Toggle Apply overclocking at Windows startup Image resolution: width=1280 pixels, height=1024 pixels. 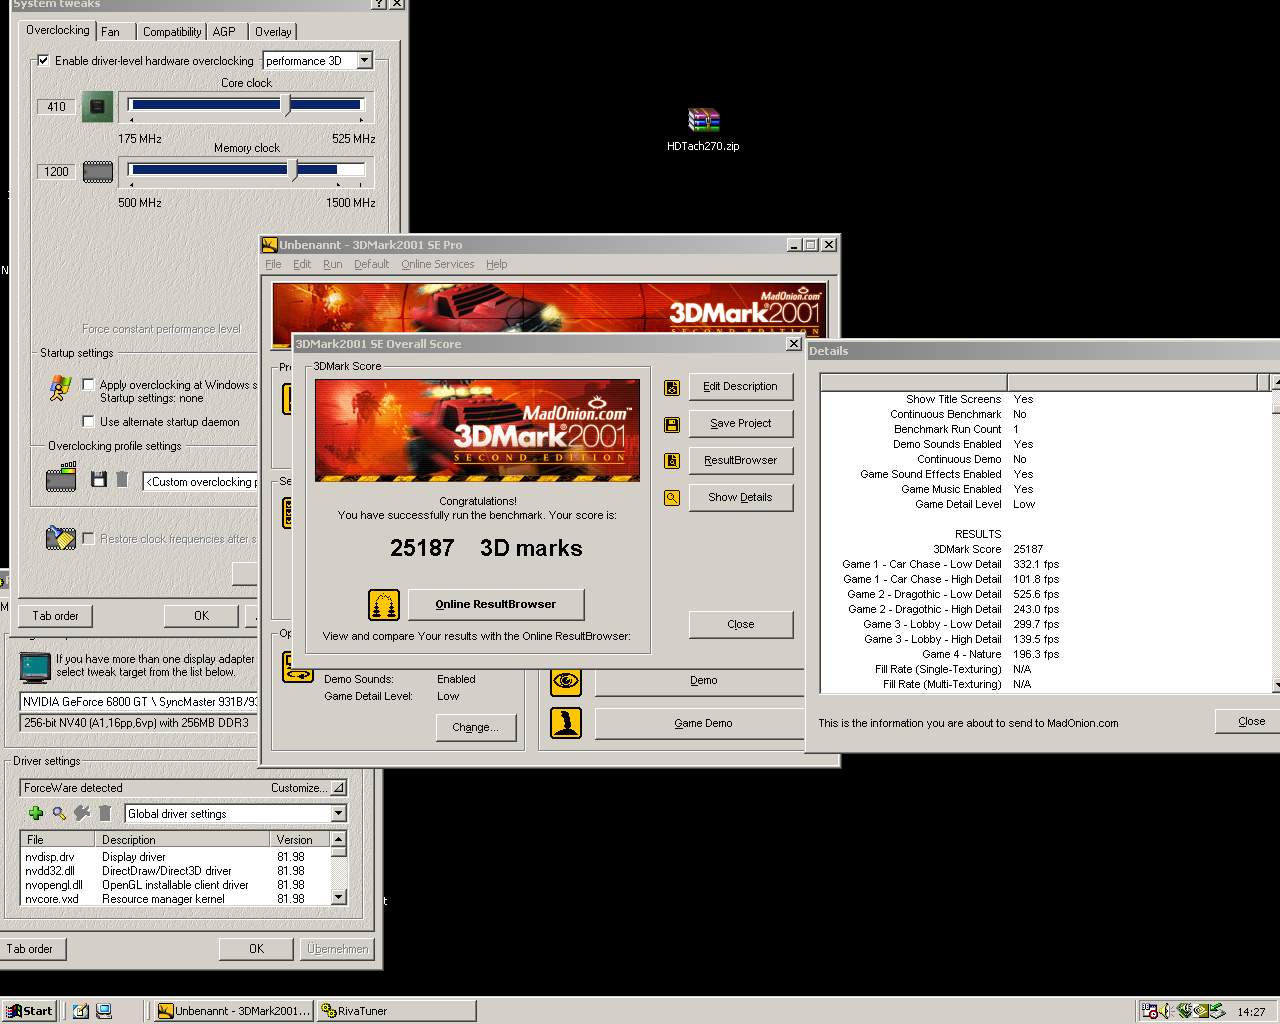point(89,385)
